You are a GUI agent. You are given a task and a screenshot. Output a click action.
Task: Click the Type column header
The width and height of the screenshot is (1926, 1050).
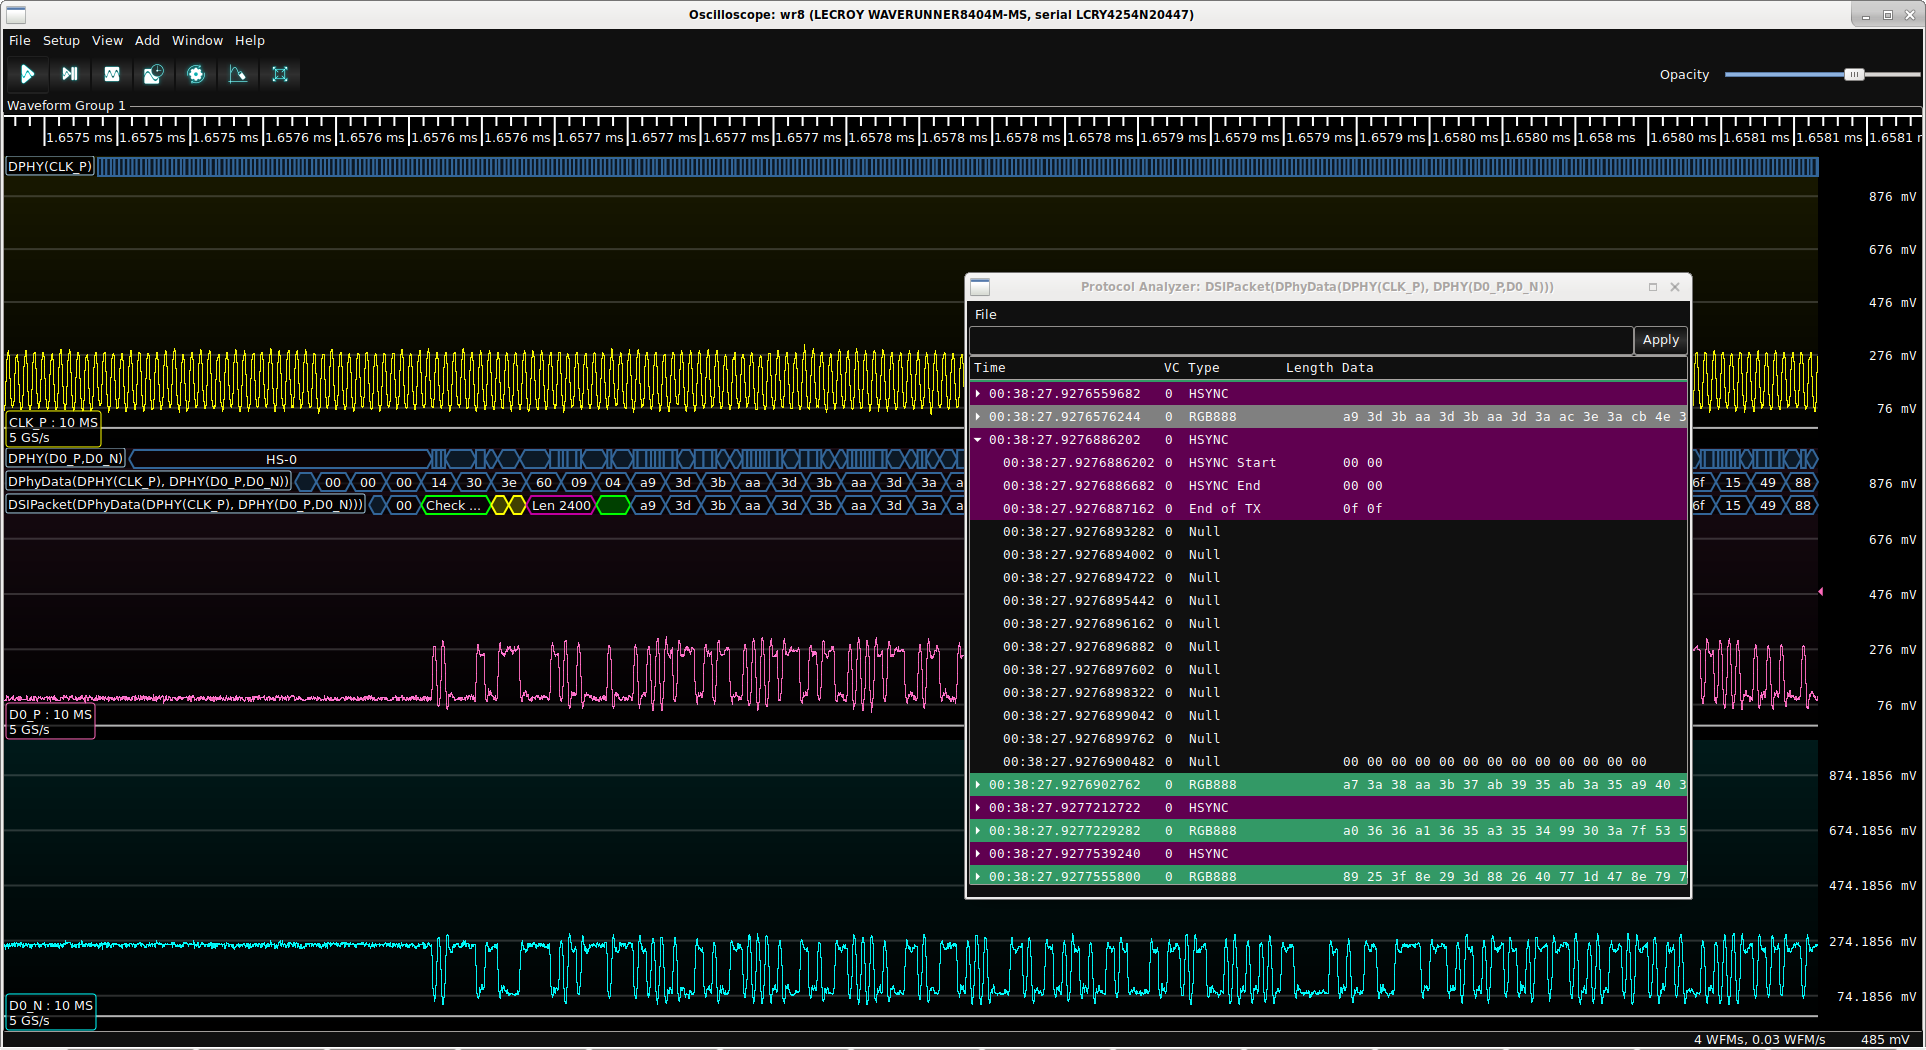coord(1204,368)
